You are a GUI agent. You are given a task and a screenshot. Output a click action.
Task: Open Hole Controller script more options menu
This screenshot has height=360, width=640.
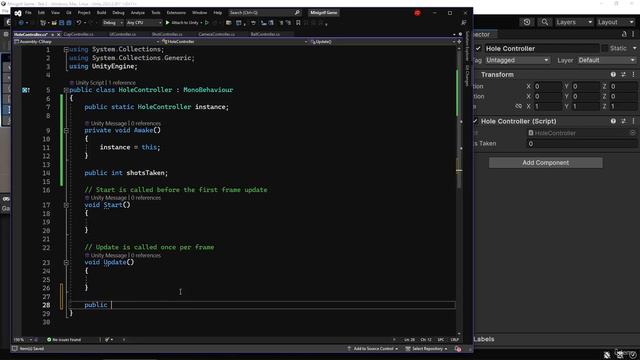(x=633, y=121)
